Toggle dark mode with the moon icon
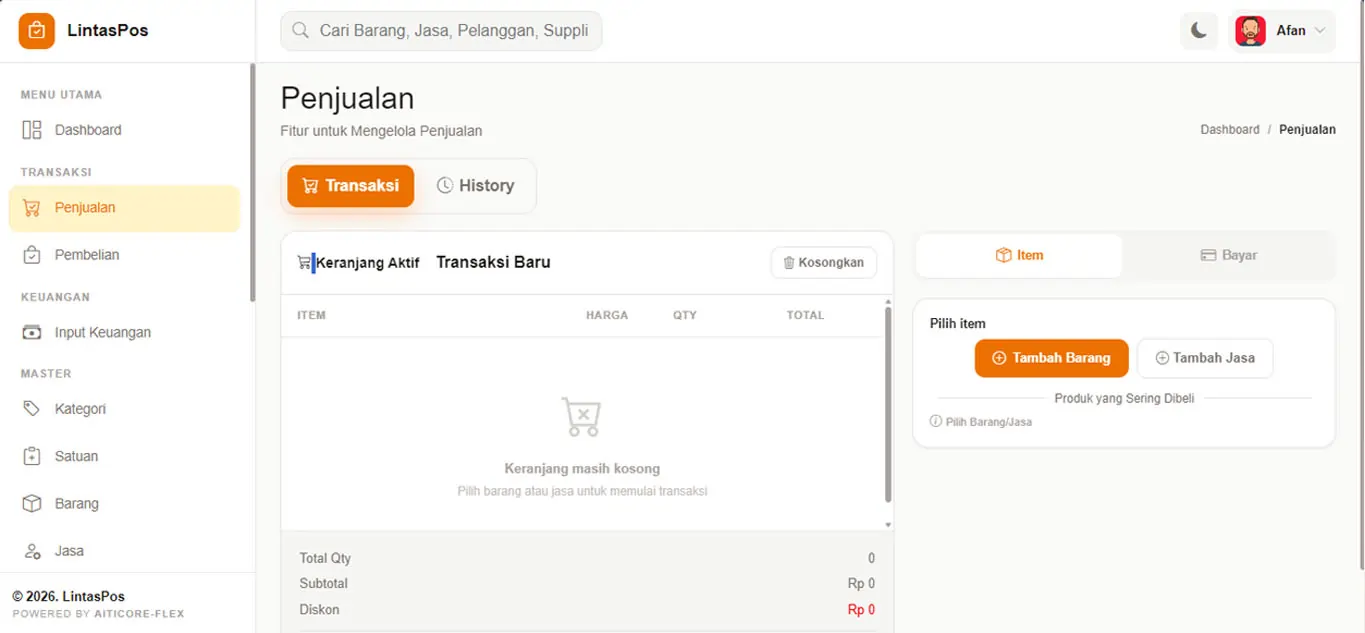1365x633 pixels. coord(1198,31)
